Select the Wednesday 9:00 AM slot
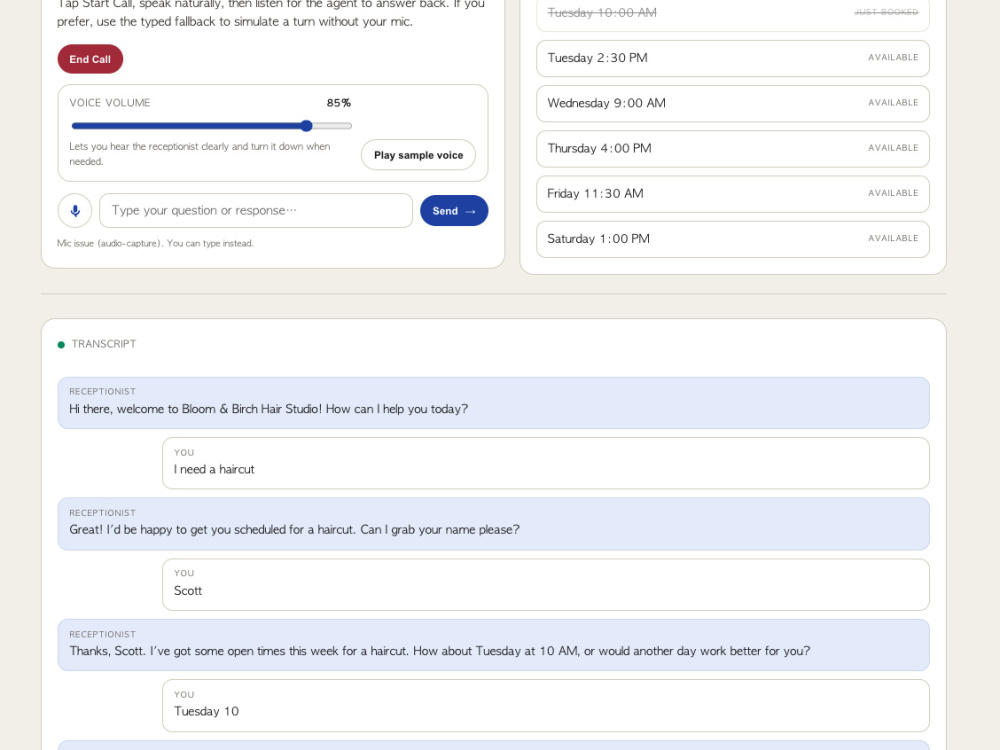 [733, 103]
